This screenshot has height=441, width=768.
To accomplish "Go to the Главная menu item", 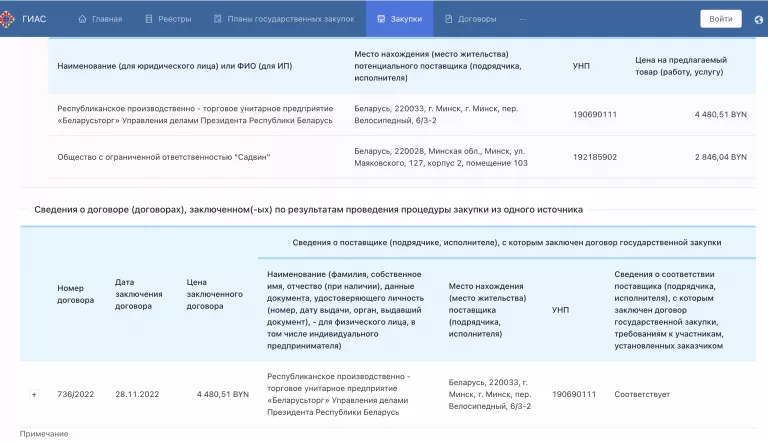I will coord(106,19).
